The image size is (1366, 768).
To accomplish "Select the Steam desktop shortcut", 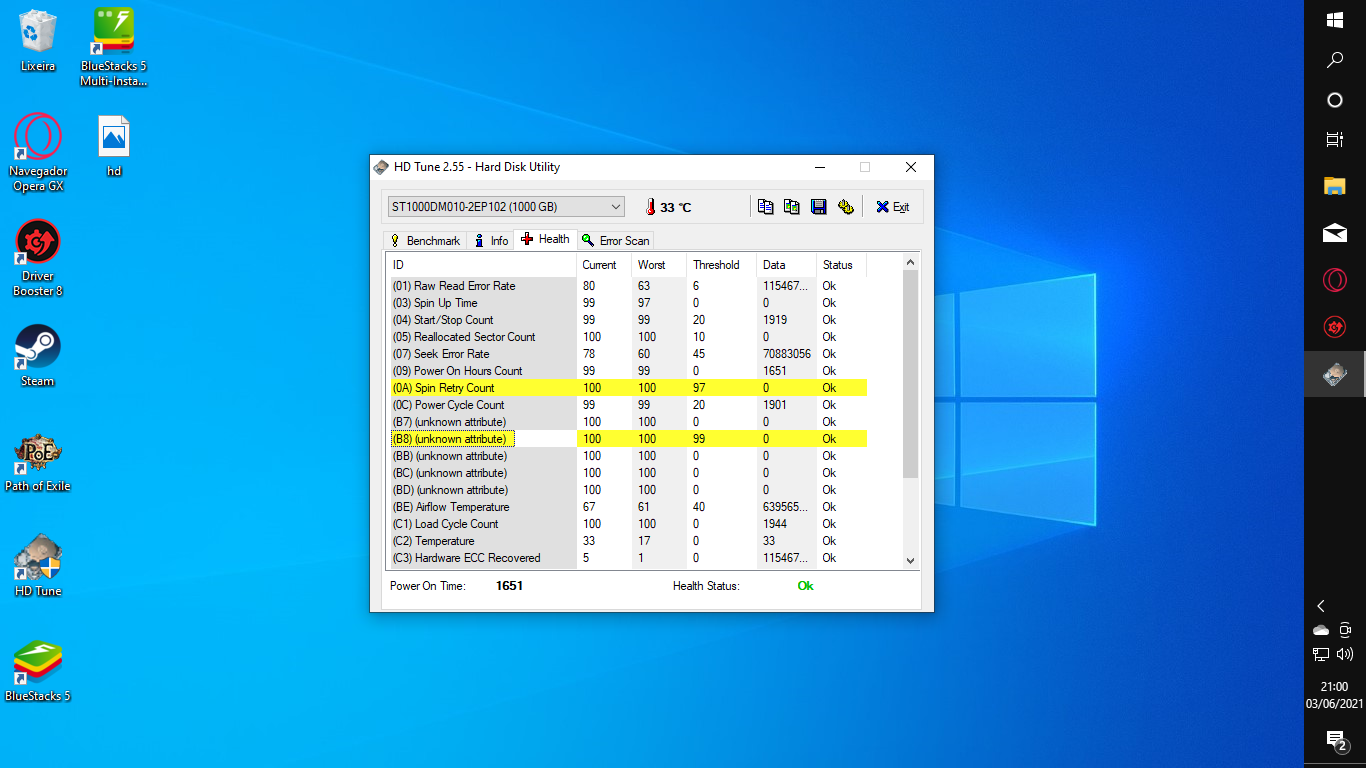I will (x=38, y=355).
